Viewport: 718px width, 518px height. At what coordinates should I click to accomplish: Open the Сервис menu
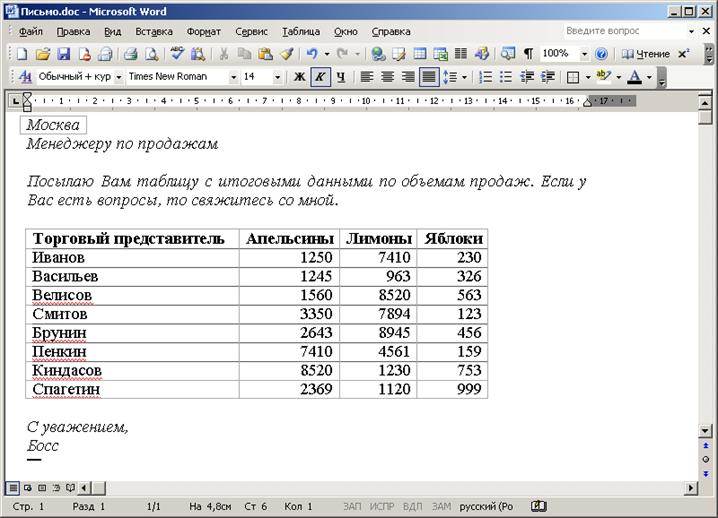click(x=251, y=32)
